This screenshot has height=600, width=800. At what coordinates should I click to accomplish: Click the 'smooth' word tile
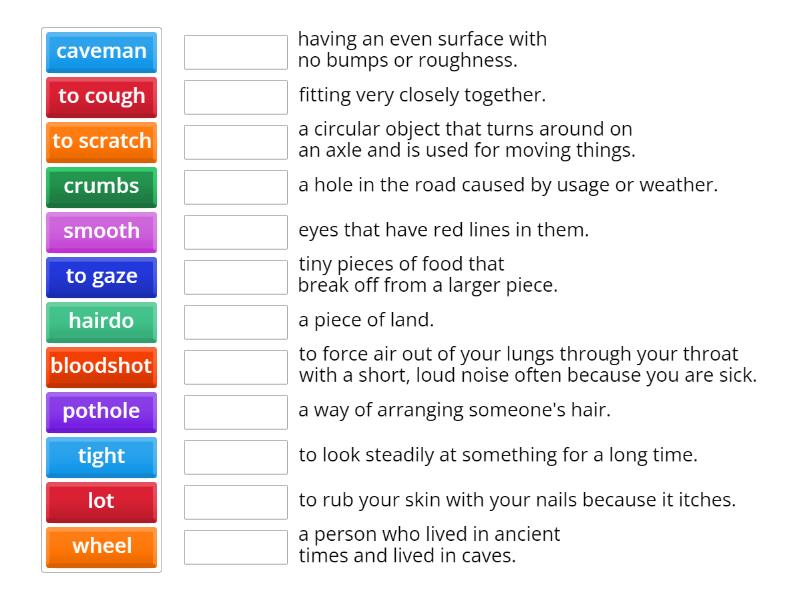(x=101, y=231)
